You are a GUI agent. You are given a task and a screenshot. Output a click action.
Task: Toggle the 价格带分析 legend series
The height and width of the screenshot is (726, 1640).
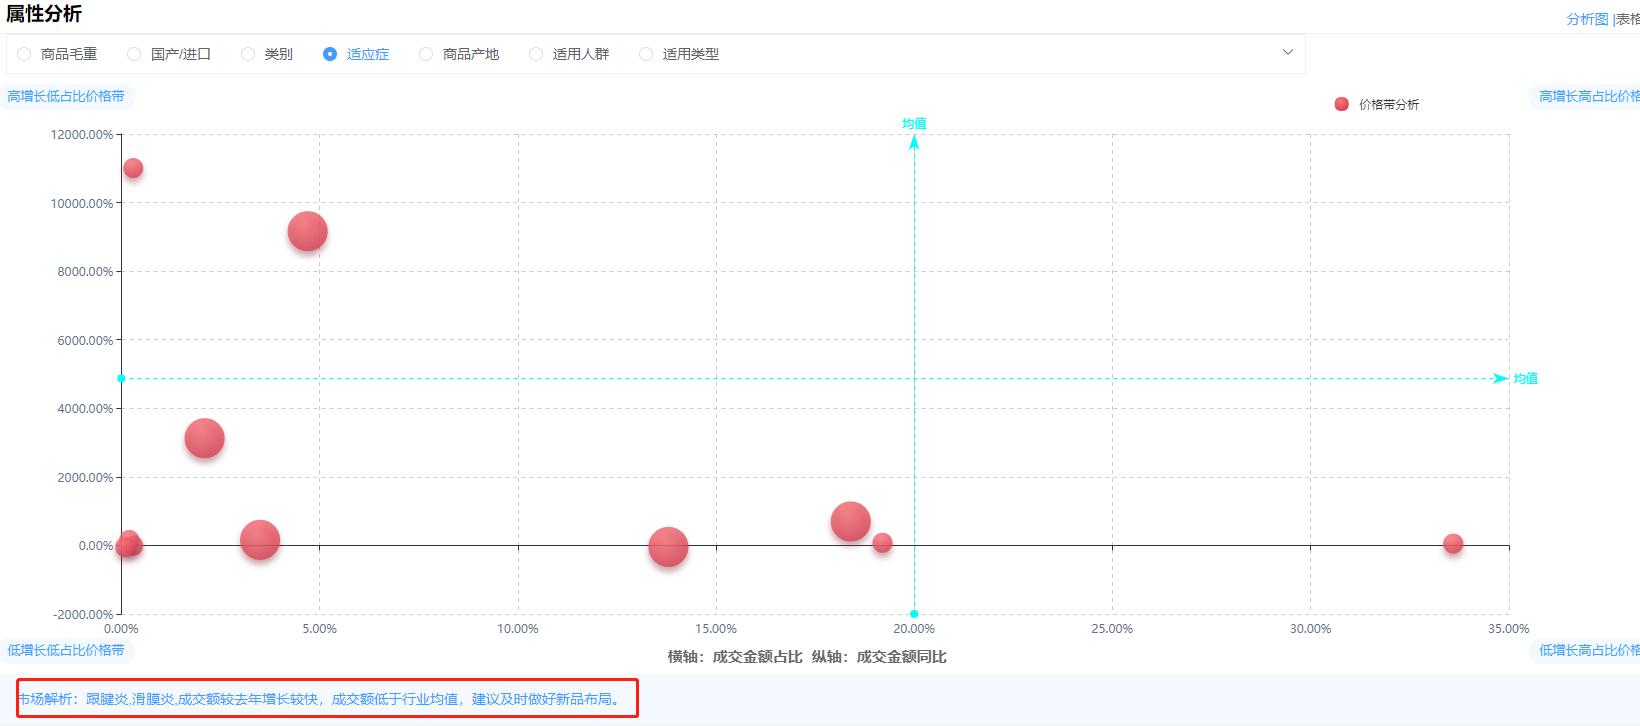[1377, 104]
